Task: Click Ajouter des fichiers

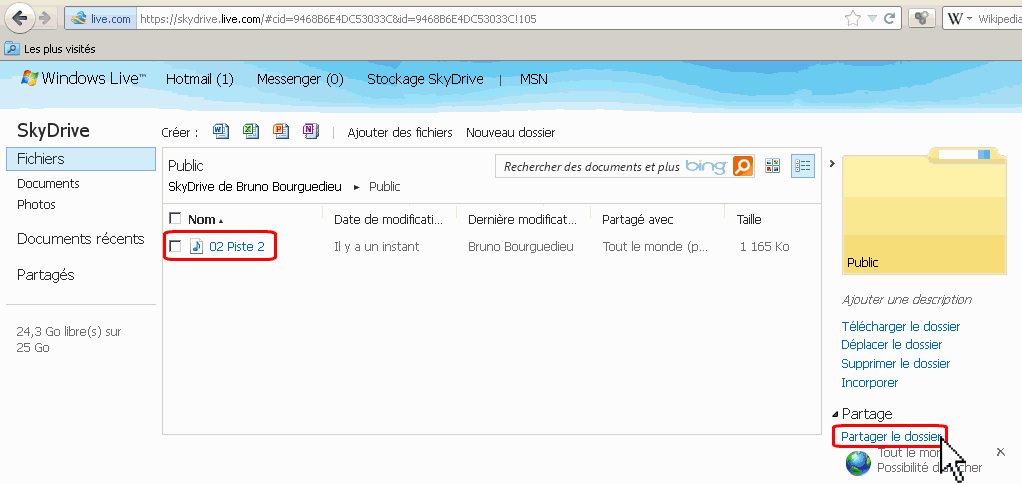Action: (x=400, y=133)
